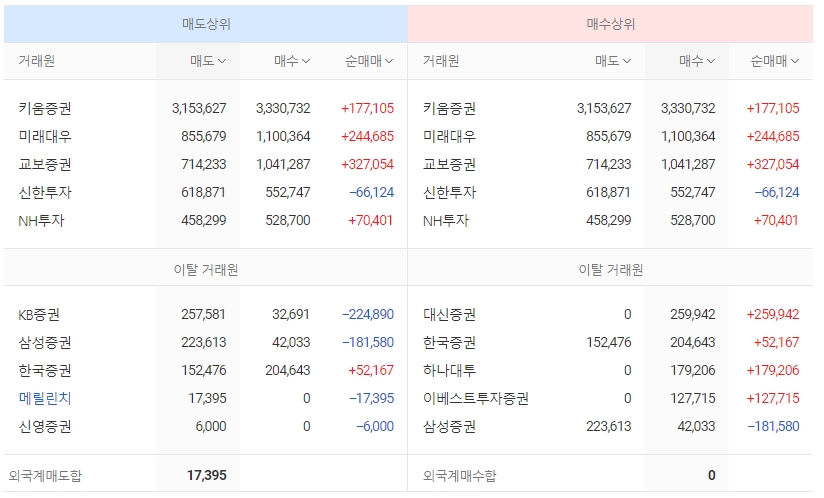824x498 pixels.
Task: Click 신영증권 net value −6,000
Action: [x=375, y=426]
